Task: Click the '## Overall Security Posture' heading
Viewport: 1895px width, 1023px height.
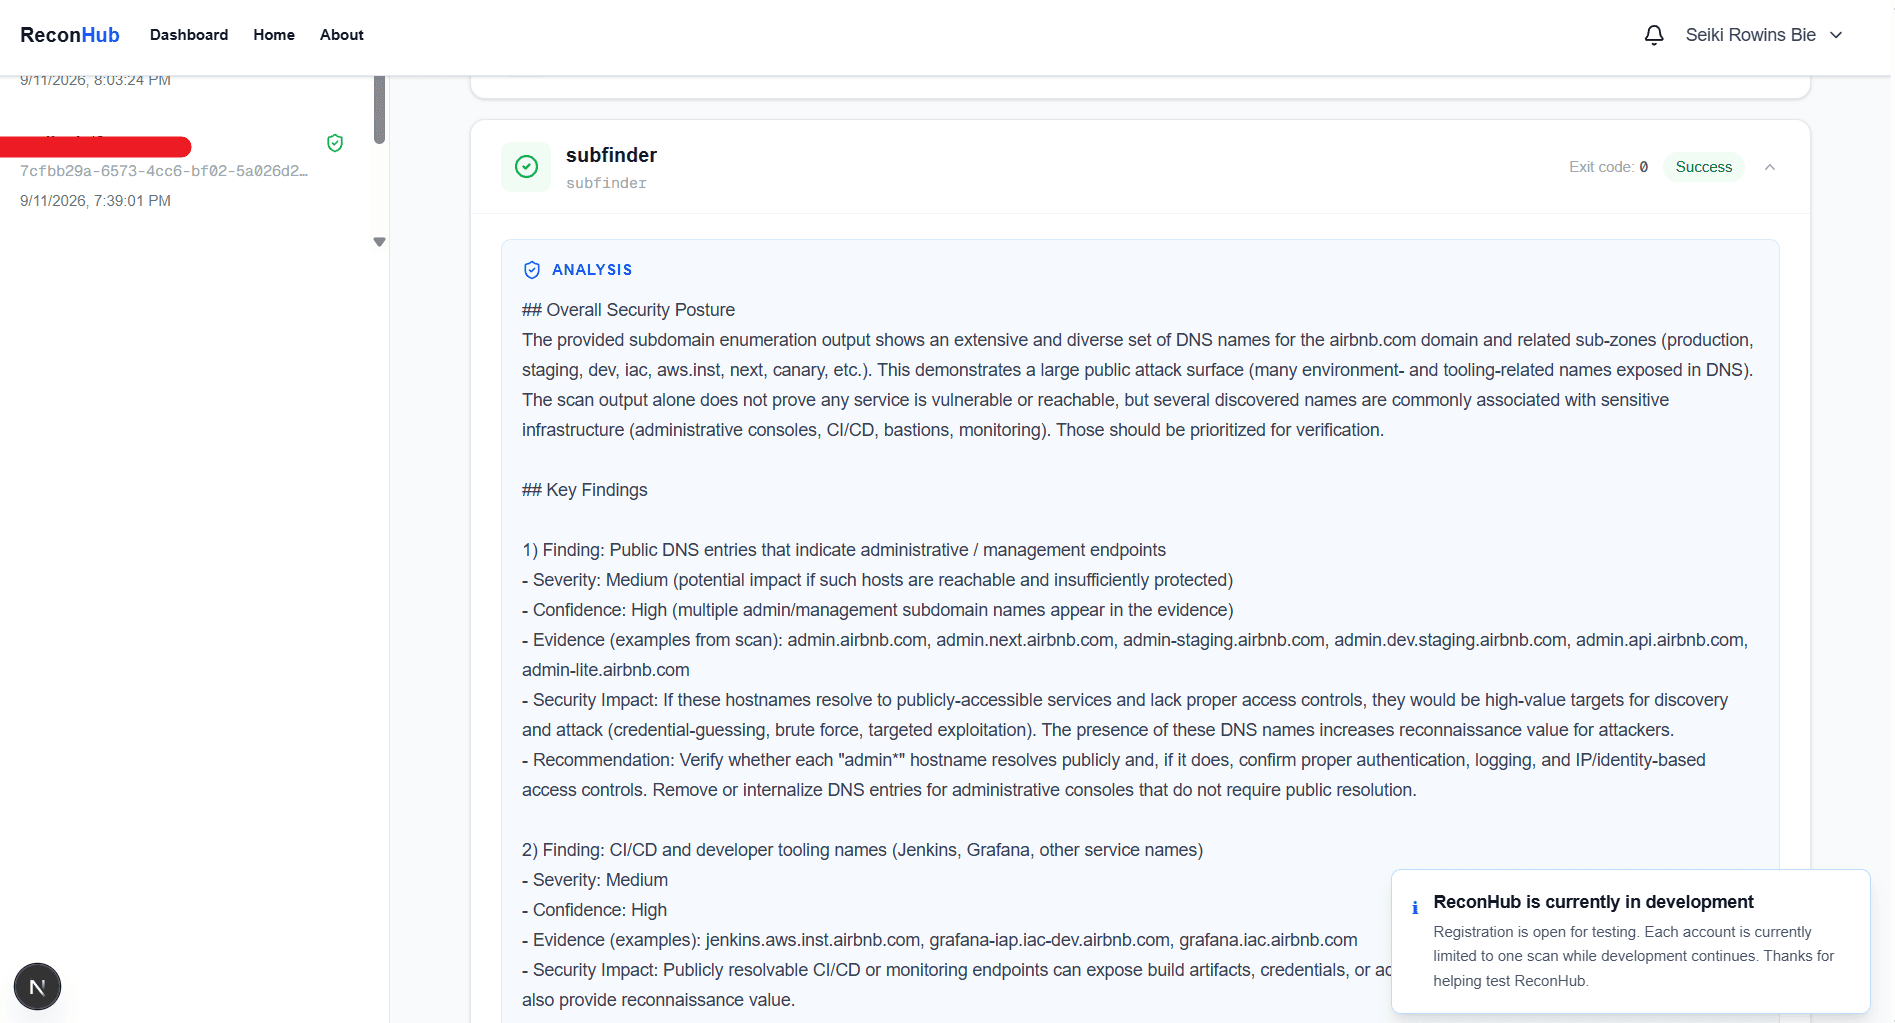Action: (x=628, y=310)
